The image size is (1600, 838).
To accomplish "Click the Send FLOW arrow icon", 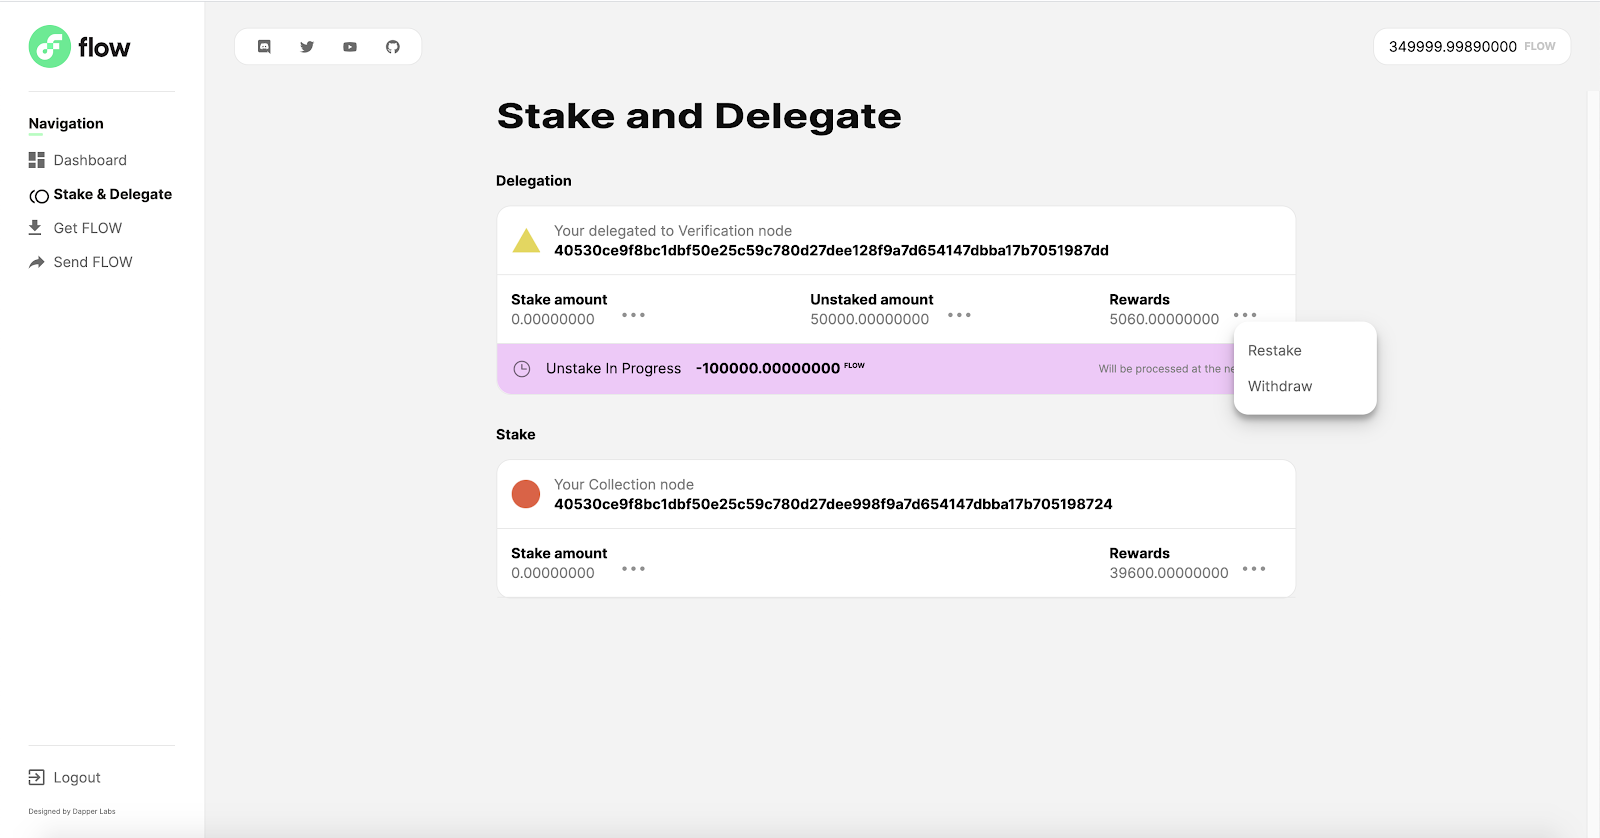I will pos(37,262).
